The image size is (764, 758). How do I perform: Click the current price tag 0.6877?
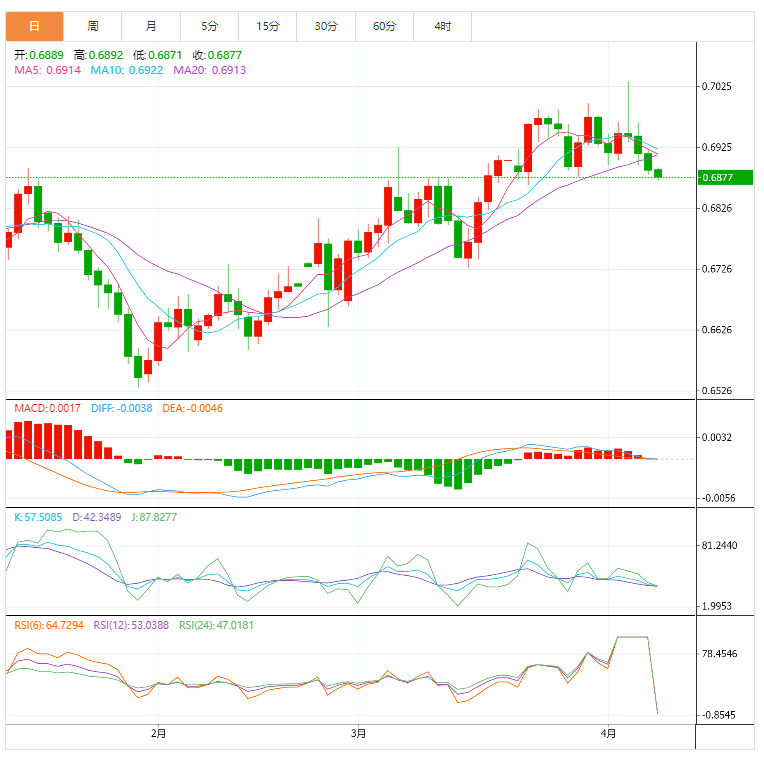(x=726, y=177)
